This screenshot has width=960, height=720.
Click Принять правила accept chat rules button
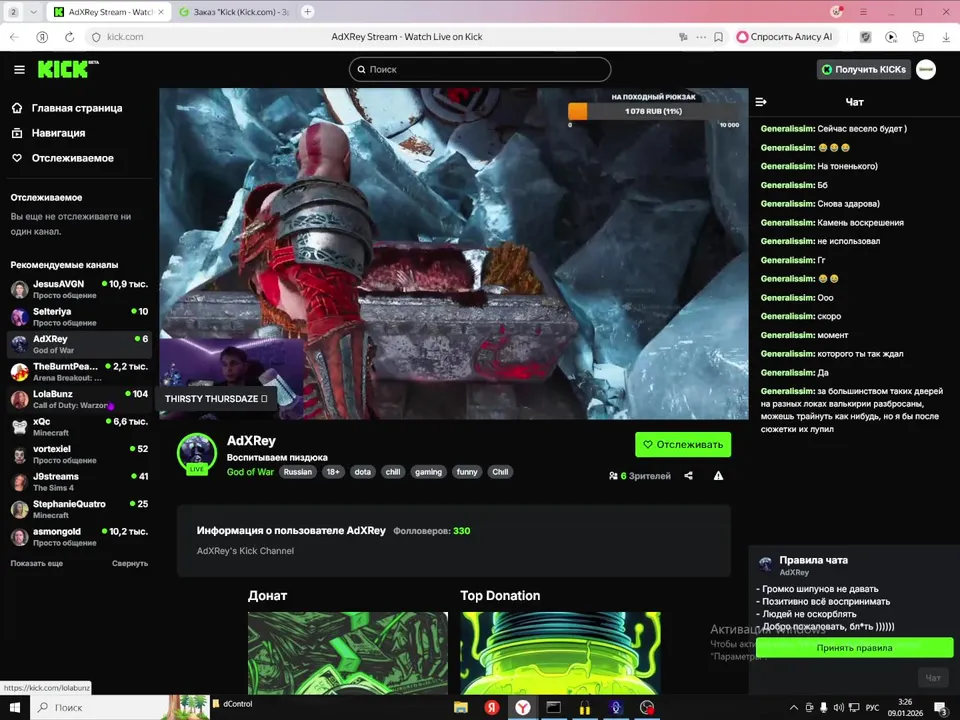point(854,648)
